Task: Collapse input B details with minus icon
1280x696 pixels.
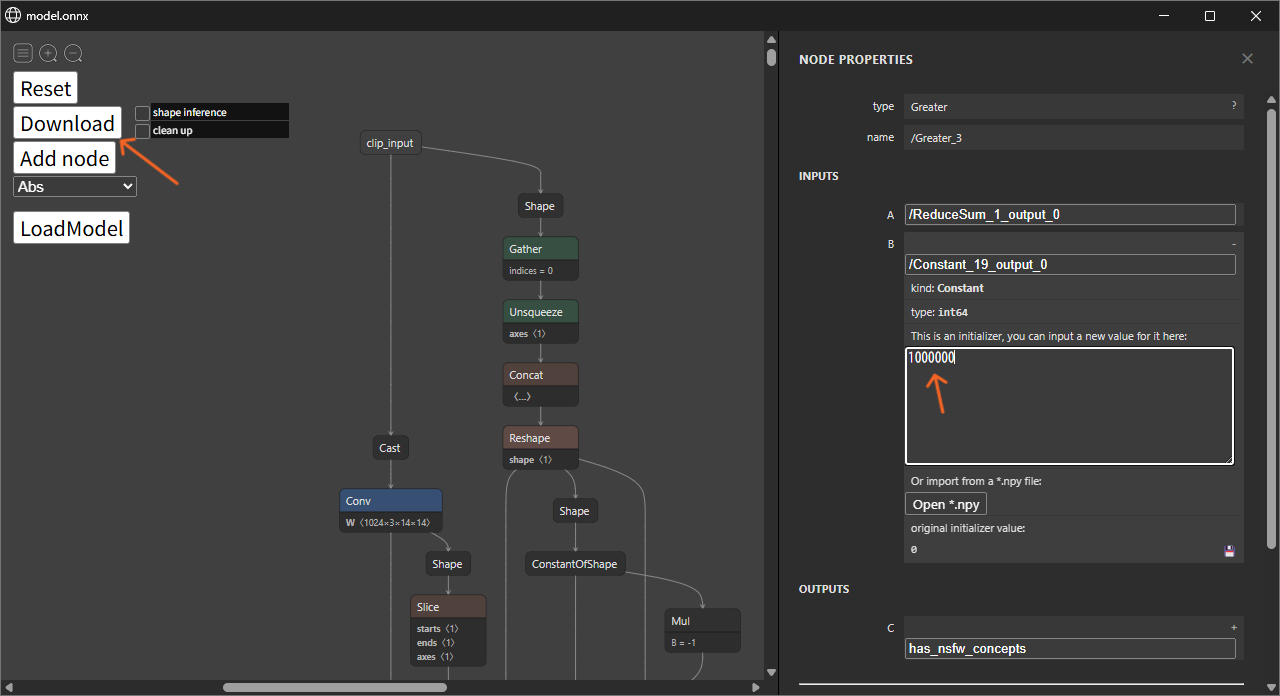Action: 1233,244
